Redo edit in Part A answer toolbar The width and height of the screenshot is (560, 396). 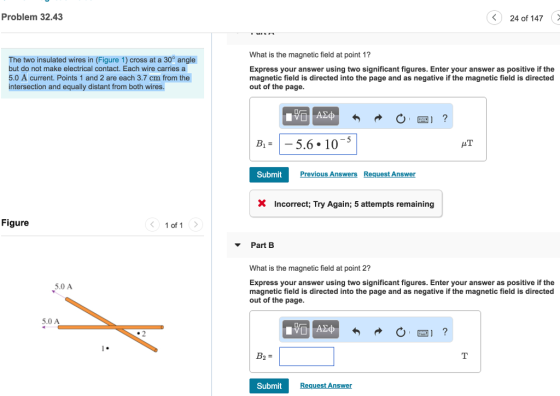pyautogui.click(x=378, y=118)
